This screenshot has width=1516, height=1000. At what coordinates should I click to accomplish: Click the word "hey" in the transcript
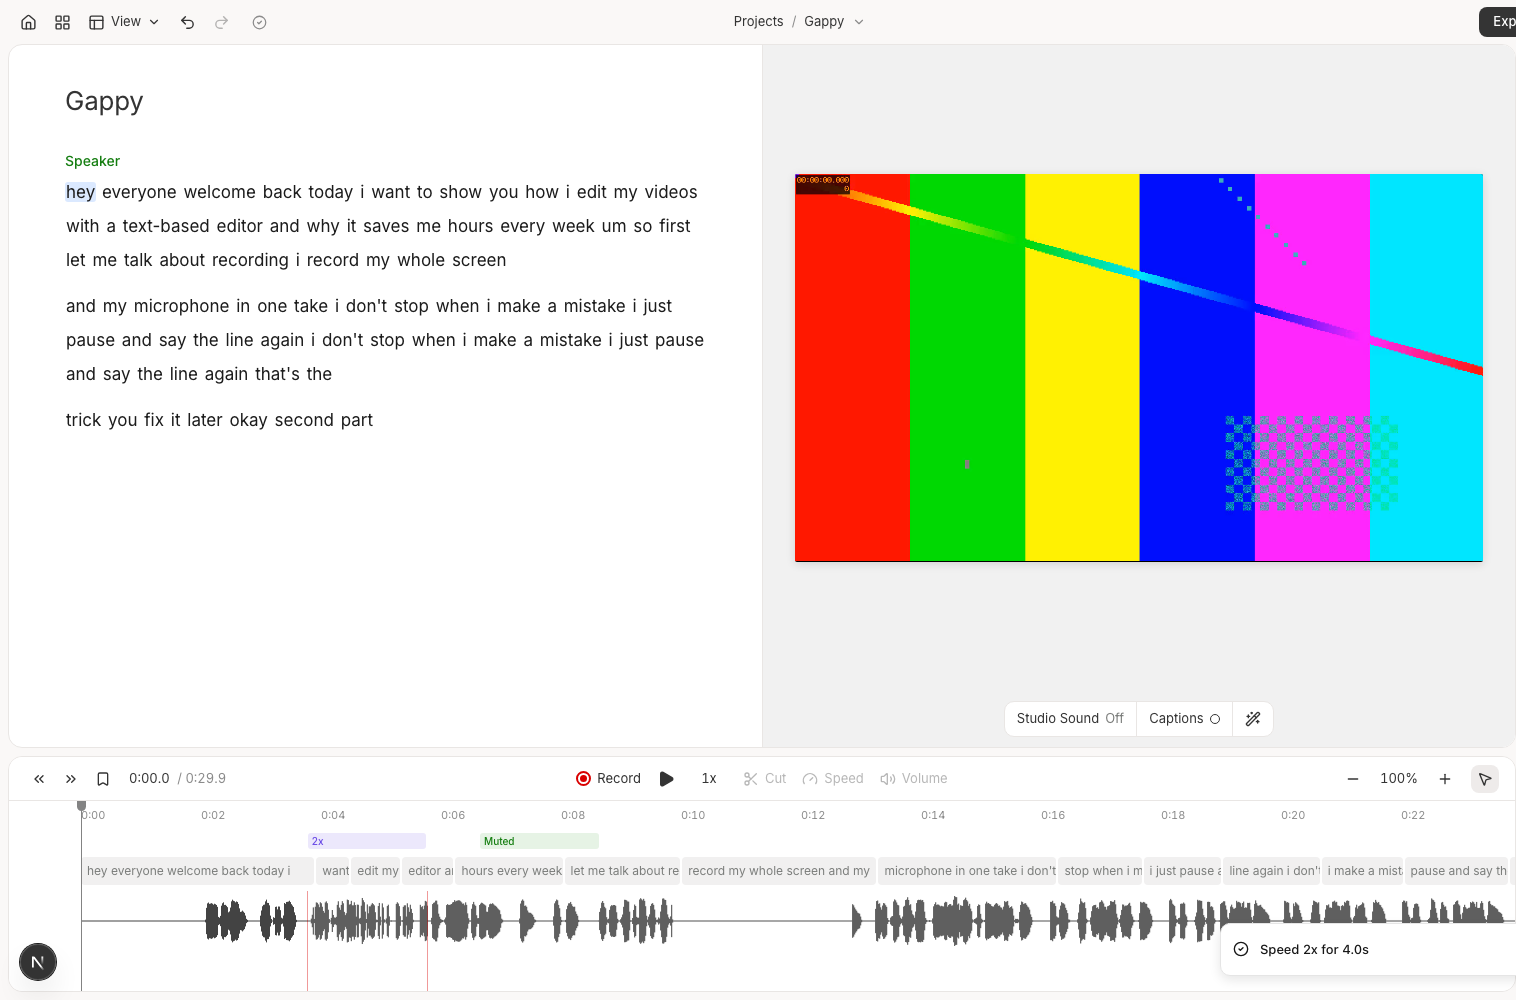point(81,192)
